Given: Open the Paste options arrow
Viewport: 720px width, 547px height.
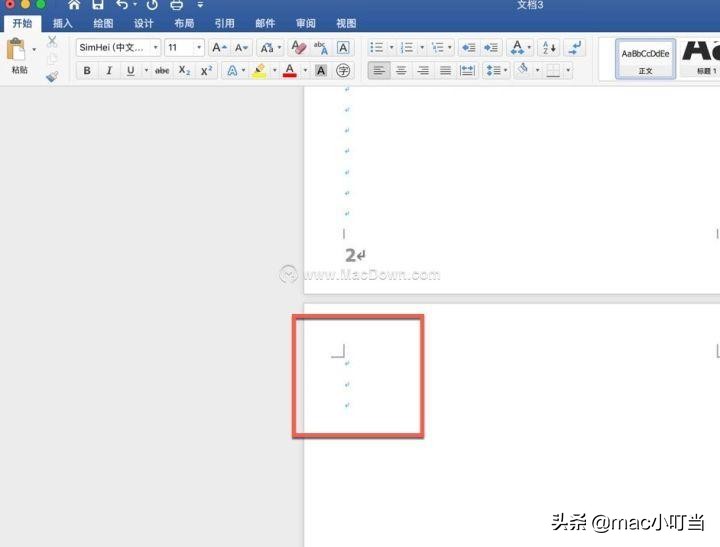Looking at the screenshot, I should [34, 49].
